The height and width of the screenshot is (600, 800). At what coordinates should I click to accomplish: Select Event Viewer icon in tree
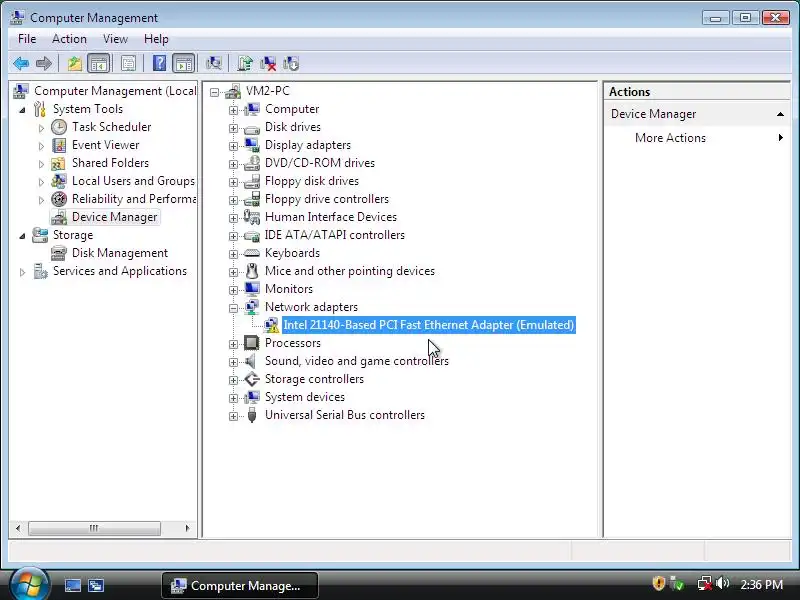click(x=59, y=145)
